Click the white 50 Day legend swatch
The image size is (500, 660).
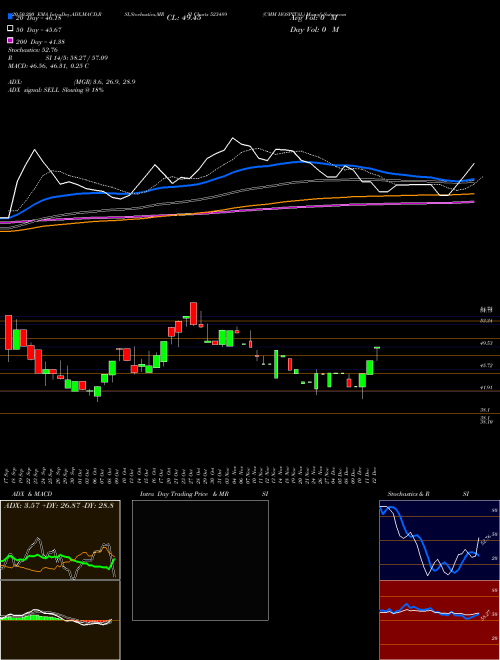10,29
